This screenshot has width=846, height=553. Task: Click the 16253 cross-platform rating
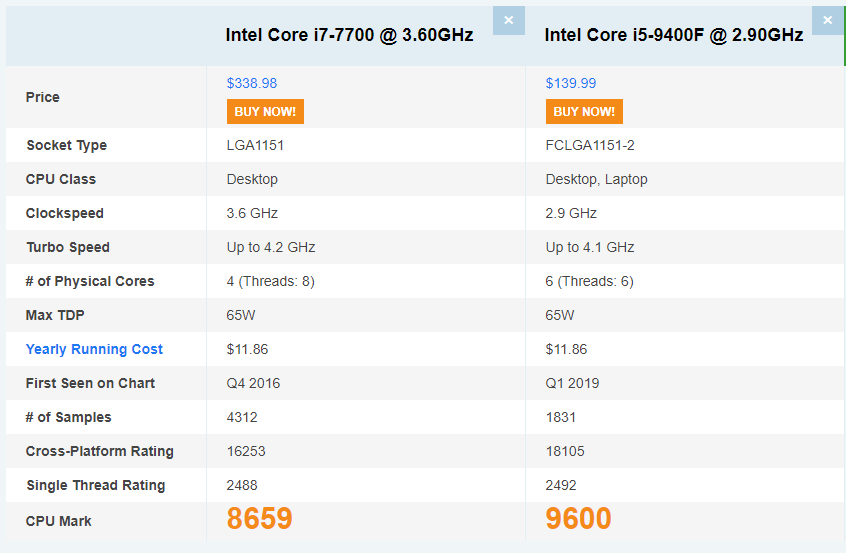pyautogui.click(x=246, y=451)
